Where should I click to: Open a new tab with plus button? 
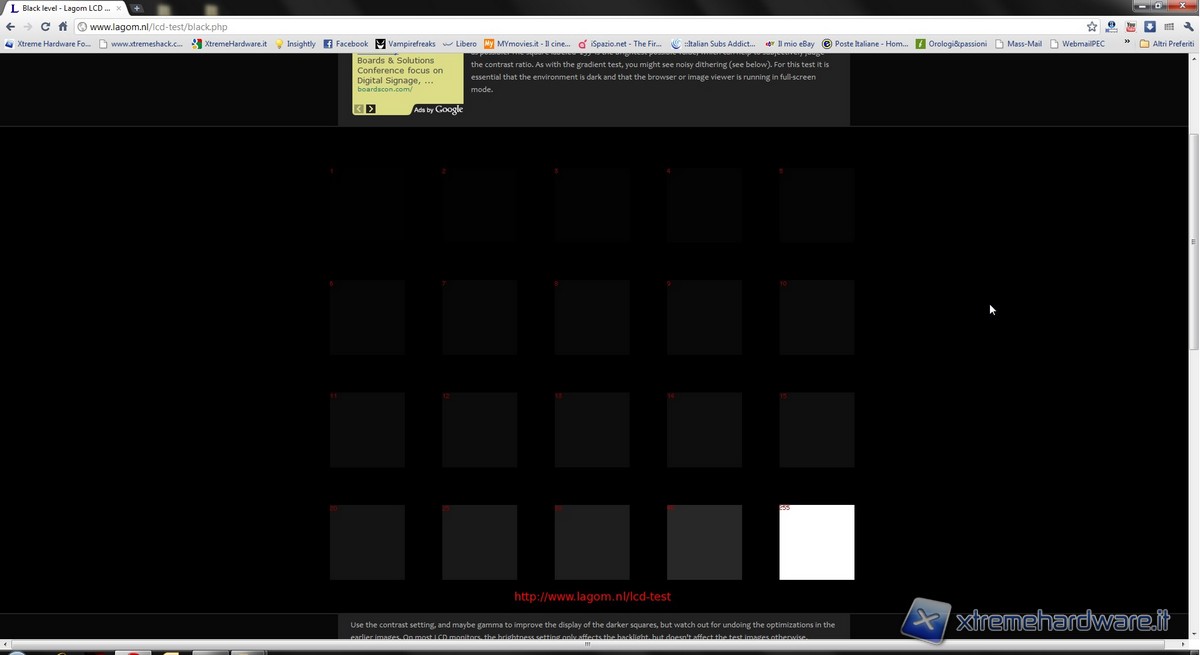coord(137,8)
